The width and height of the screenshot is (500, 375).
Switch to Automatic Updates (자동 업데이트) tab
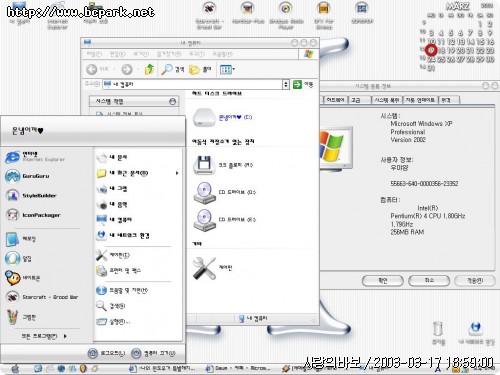[420, 100]
